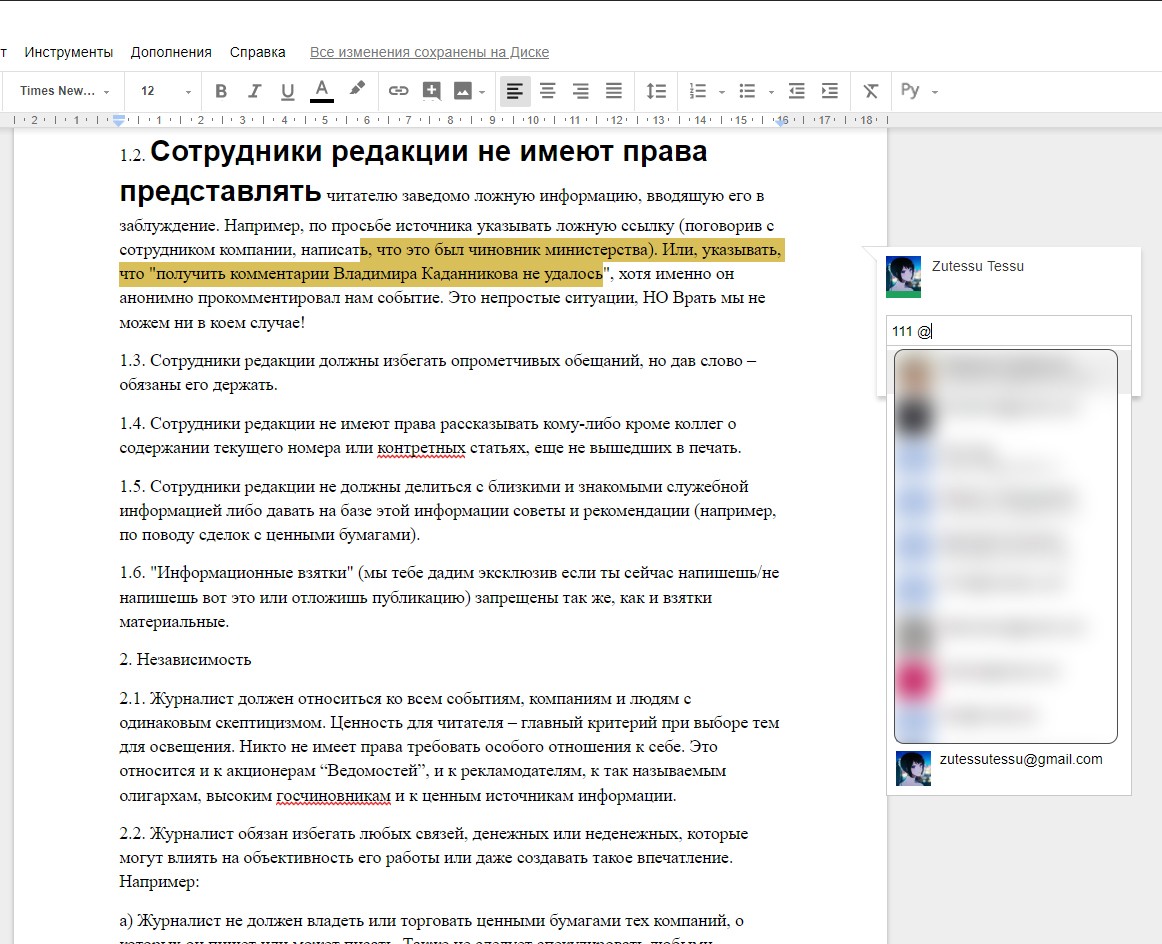The image size is (1162, 944).
Task: Click the insert image icon
Action: point(462,91)
